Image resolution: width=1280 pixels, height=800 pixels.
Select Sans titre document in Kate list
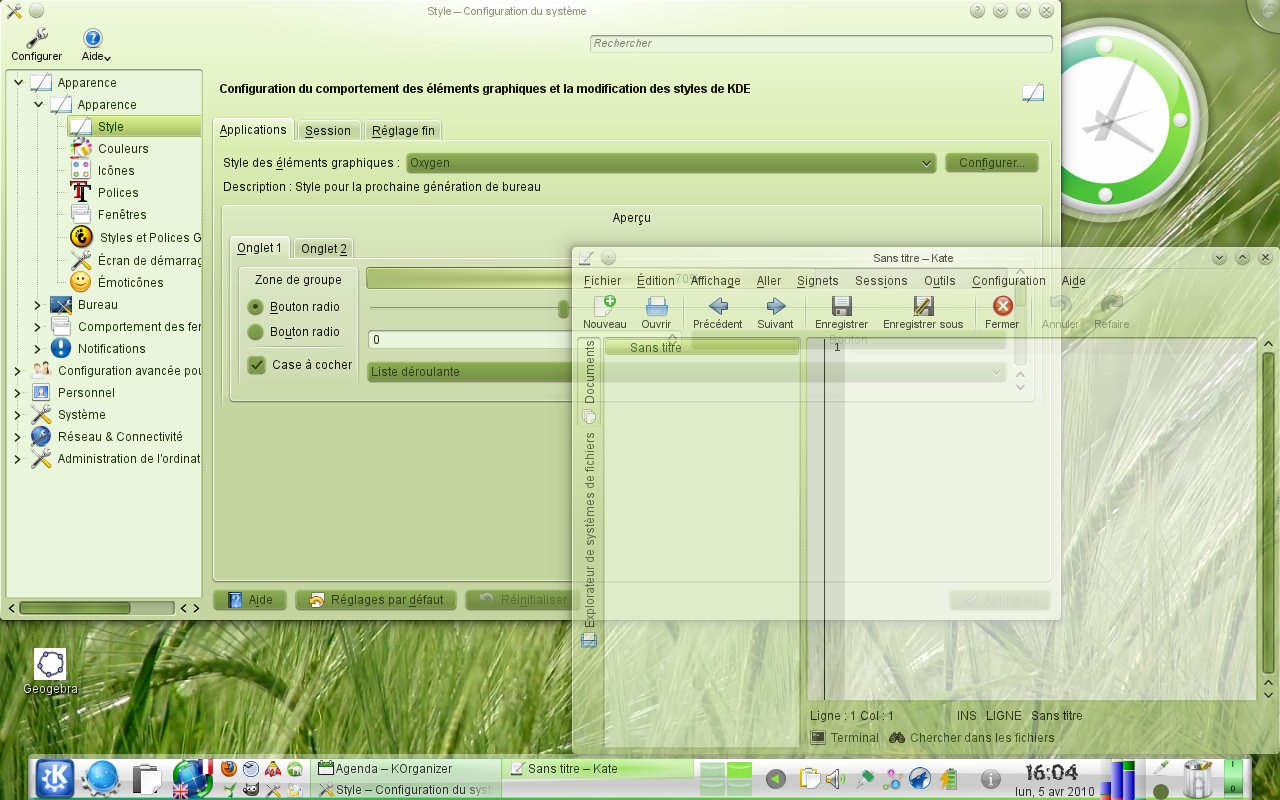pyautogui.click(x=702, y=348)
